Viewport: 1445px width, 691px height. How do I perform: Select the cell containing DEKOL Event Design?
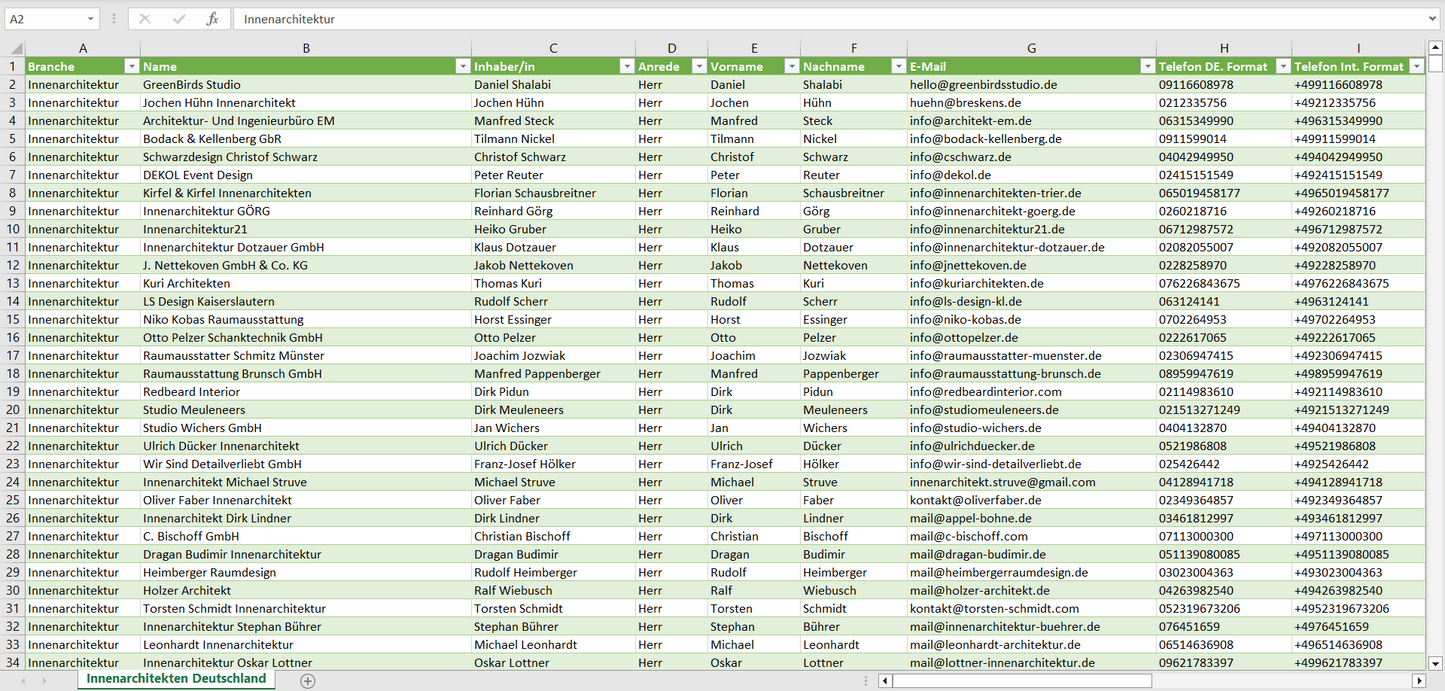click(198, 175)
